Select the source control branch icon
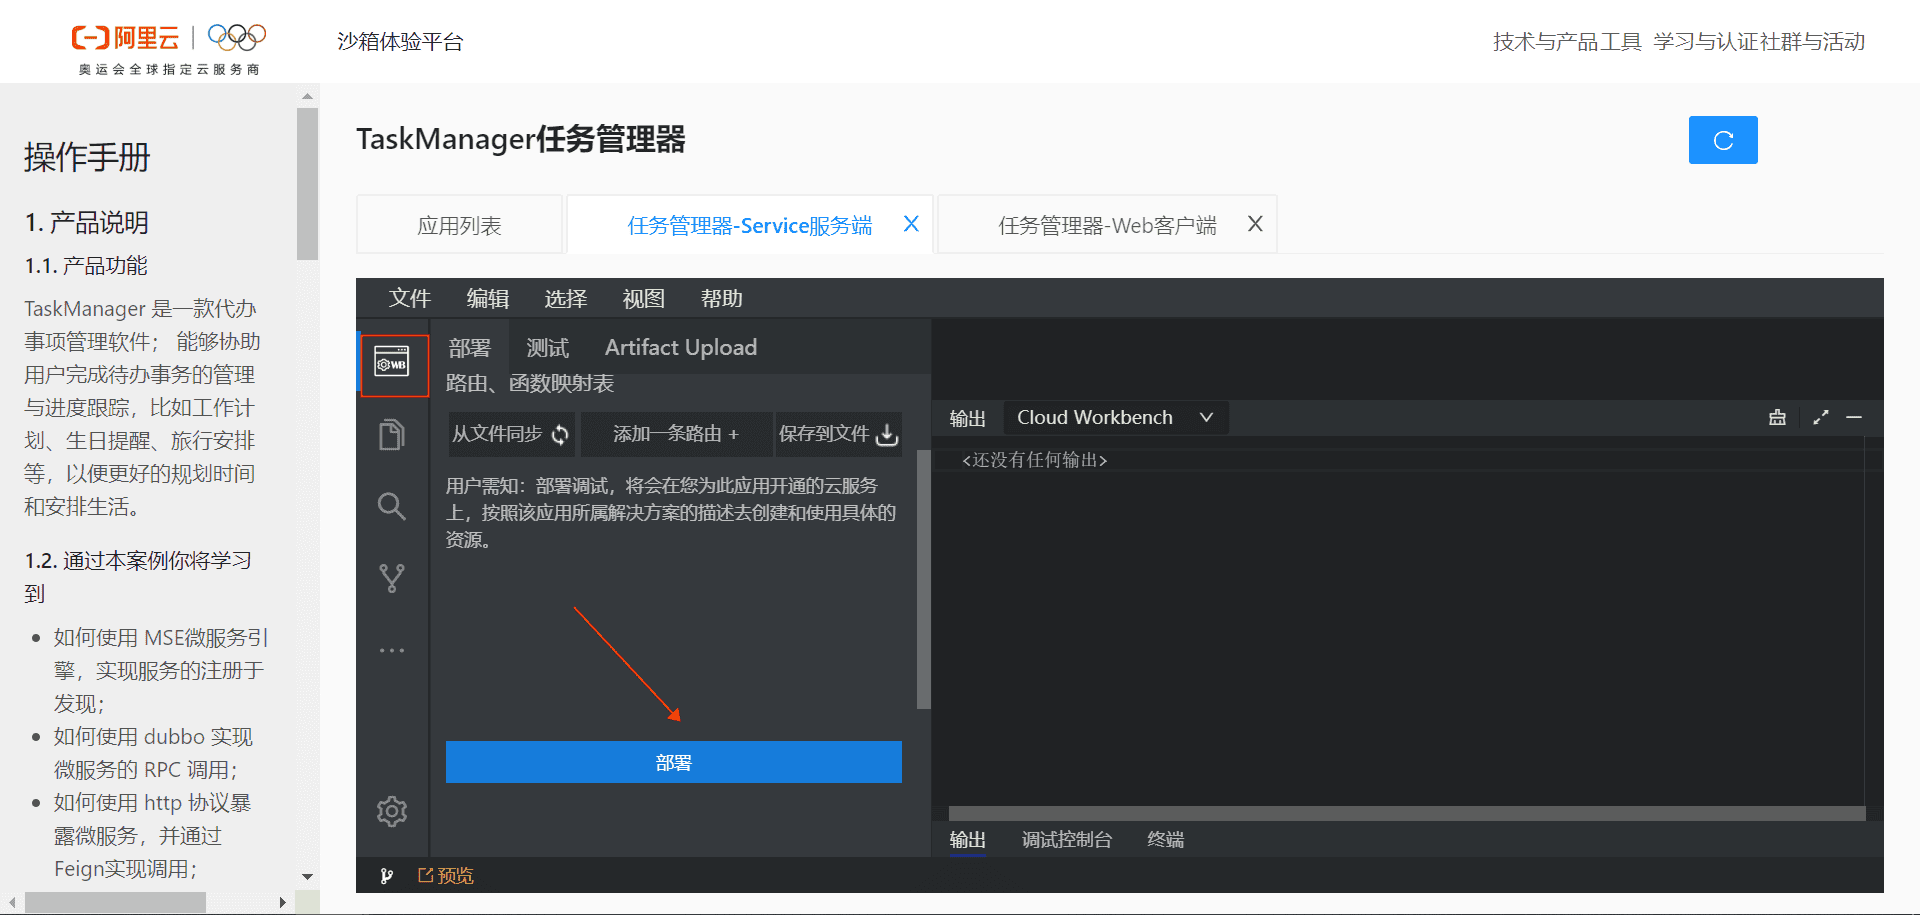Image resolution: width=1920 pixels, height=915 pixels. tap(392, 578)
